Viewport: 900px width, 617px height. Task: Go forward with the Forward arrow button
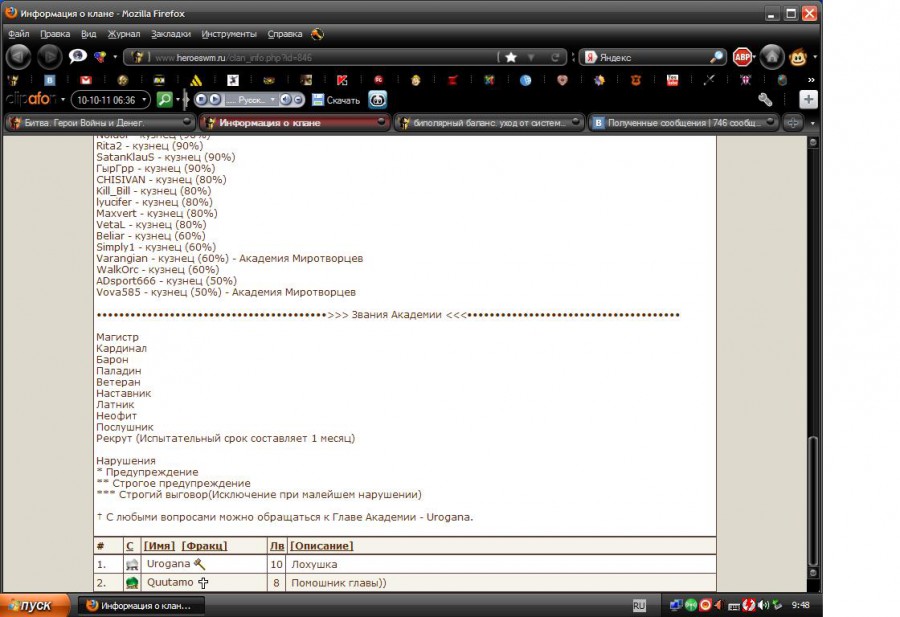pyautogui.click(x=50, y=57)
